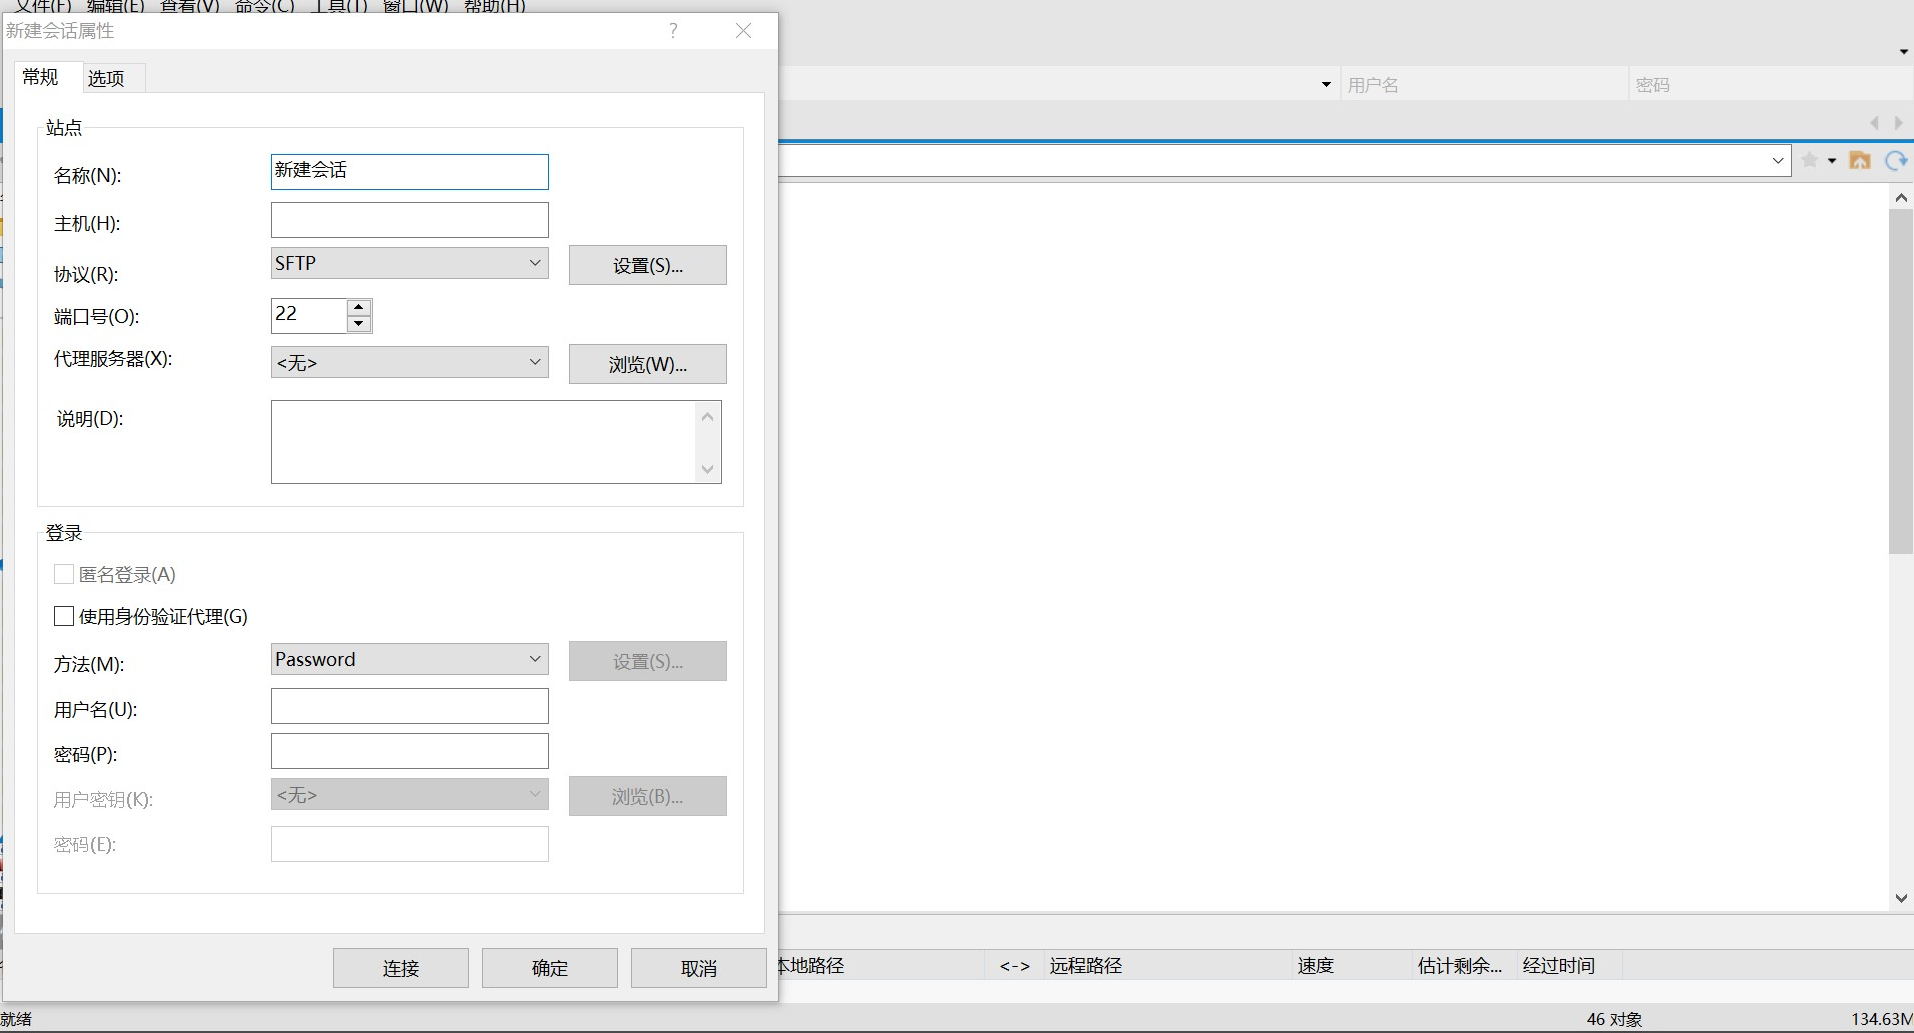This screenshot has height=1033, width=1914.
Task: Click the 经过时间 column header
Action: tap(1569, 965)
